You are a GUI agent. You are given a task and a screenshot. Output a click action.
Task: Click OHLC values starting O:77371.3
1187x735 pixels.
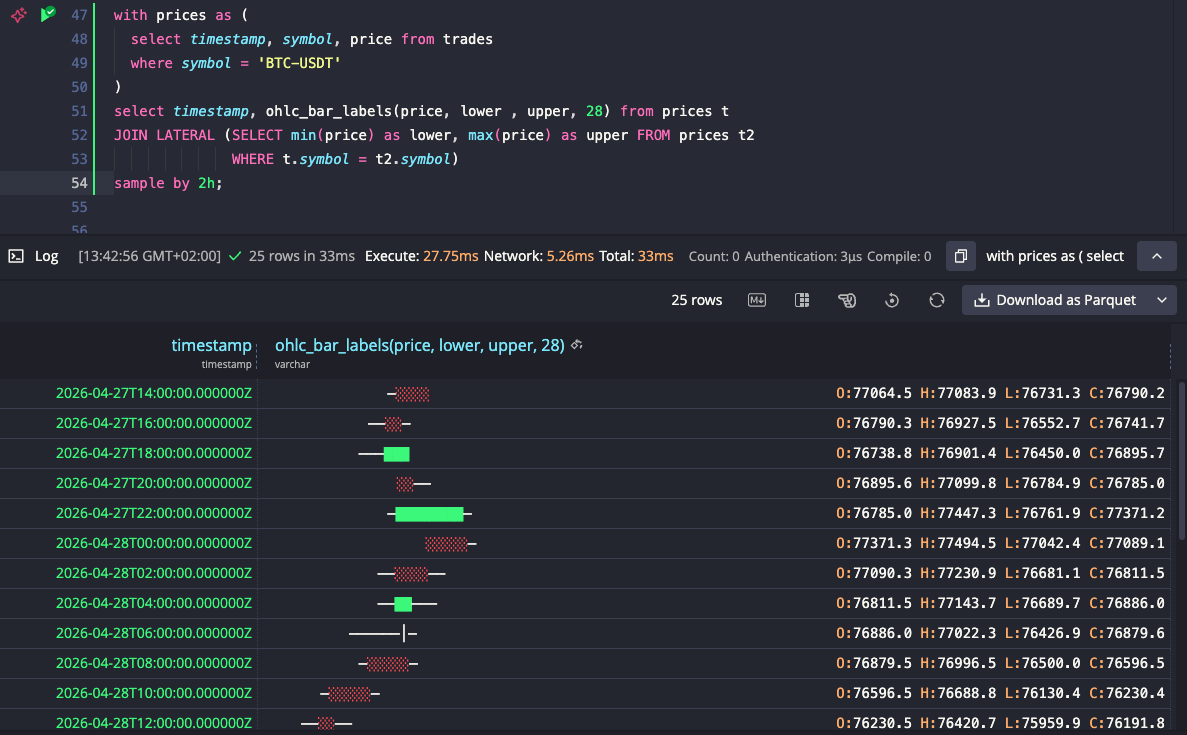click(x=1000, y=543)
